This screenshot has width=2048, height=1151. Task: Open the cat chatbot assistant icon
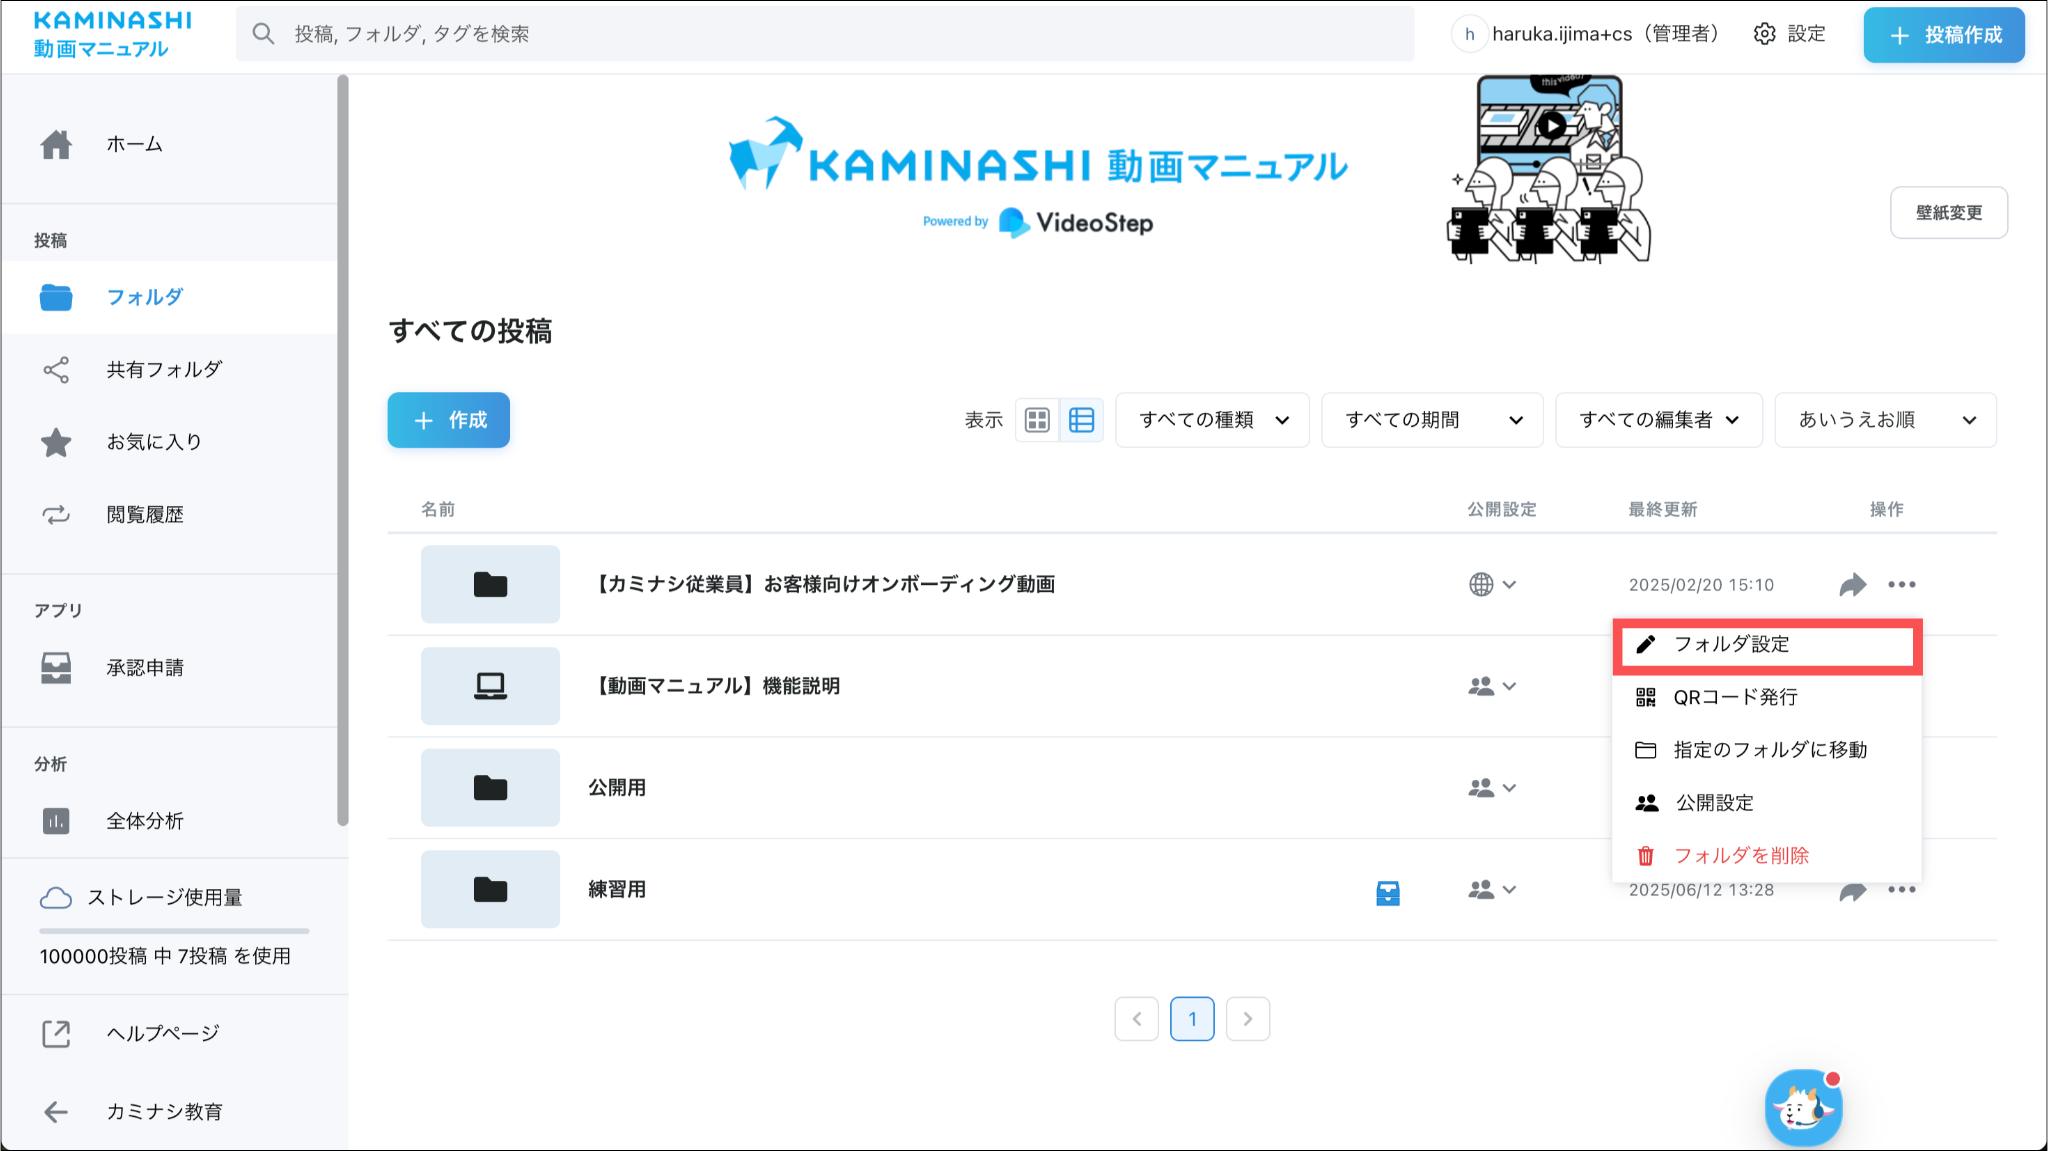click(1803, 1107)
